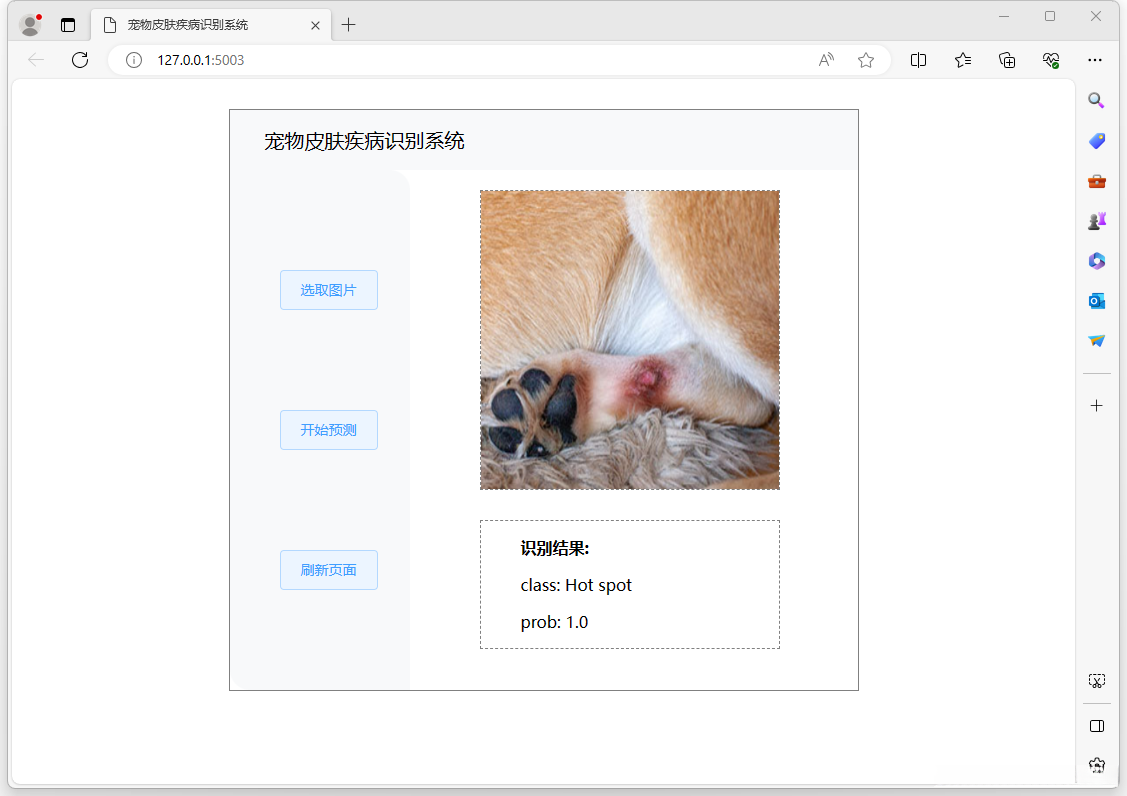Image resolution: width=1127 pixels, height=796 pixels.
Task: Click the 开始预测 button
Action: click(x=329, y=430)
